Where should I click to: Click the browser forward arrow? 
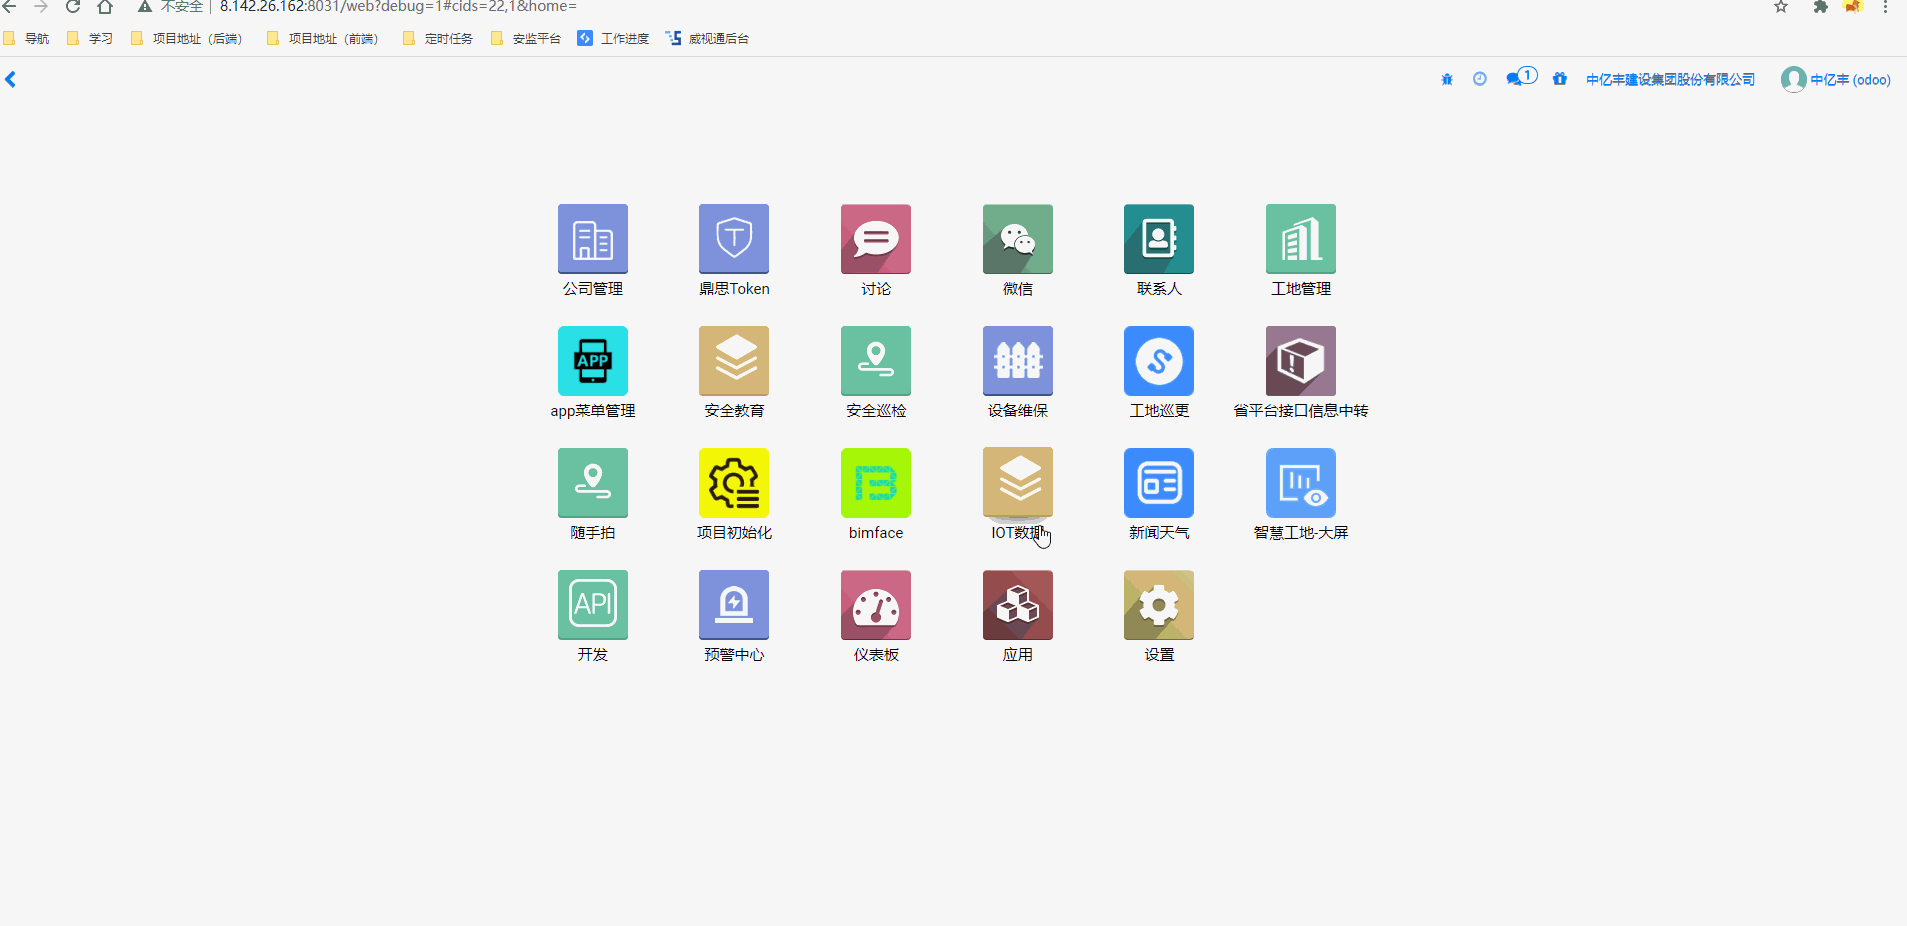[x=41, y=7]
